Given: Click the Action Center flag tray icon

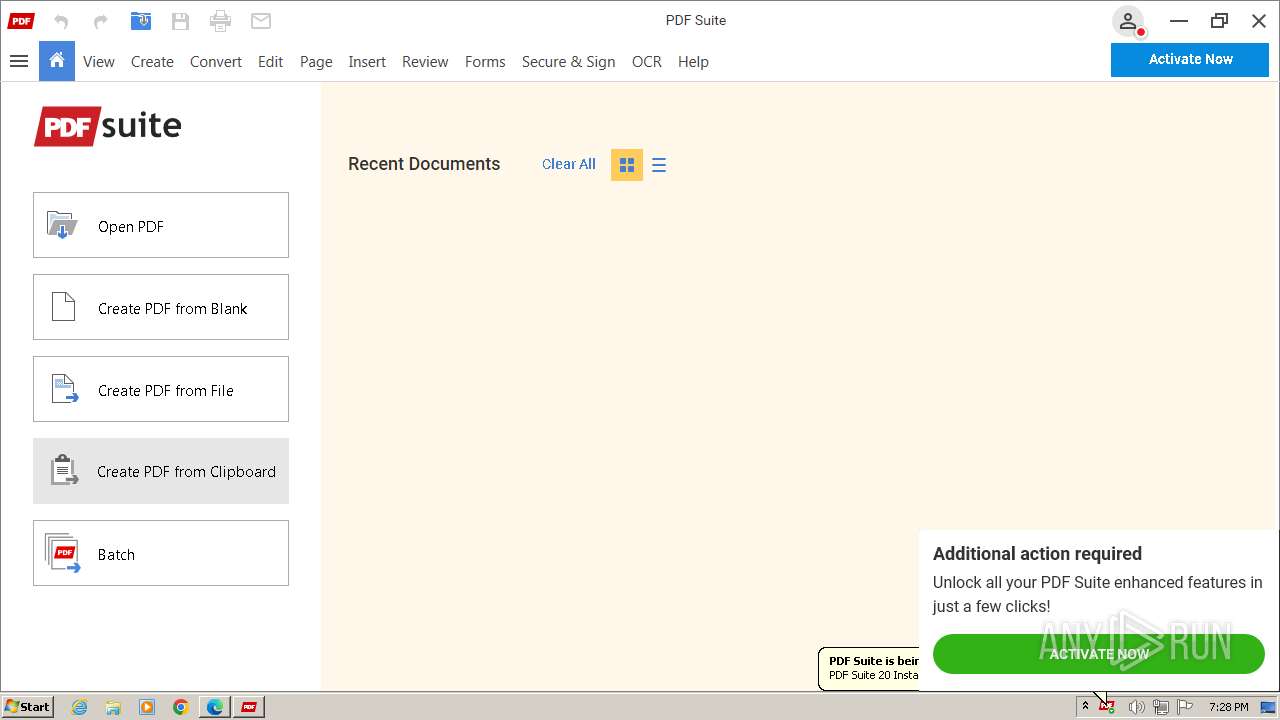Looking at the screenshot, I should point(1185,707).
